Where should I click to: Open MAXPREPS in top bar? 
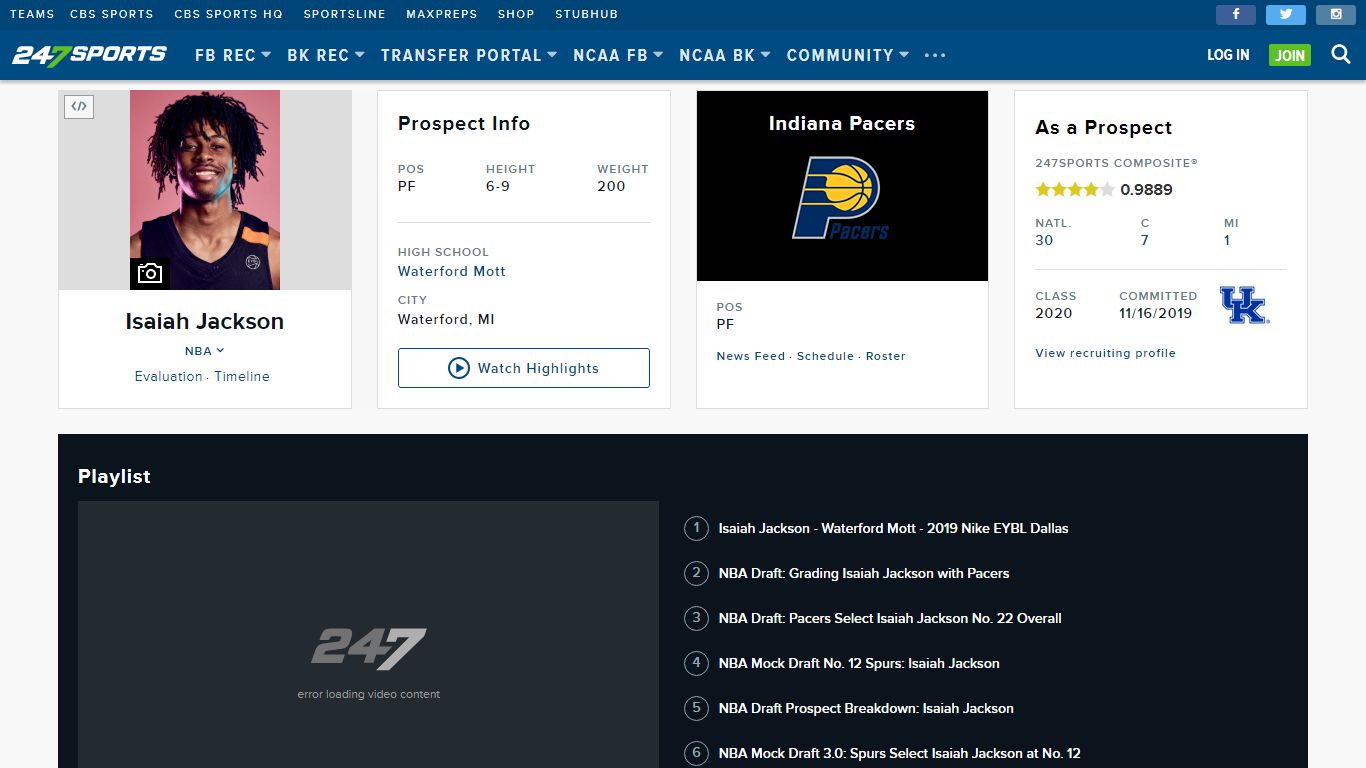(442, 14)
